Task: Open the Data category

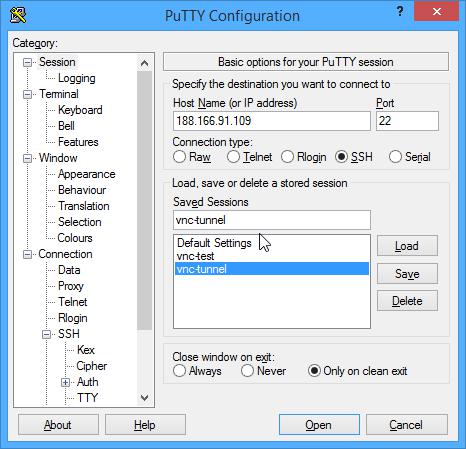Action: click(x=69, y=270)
